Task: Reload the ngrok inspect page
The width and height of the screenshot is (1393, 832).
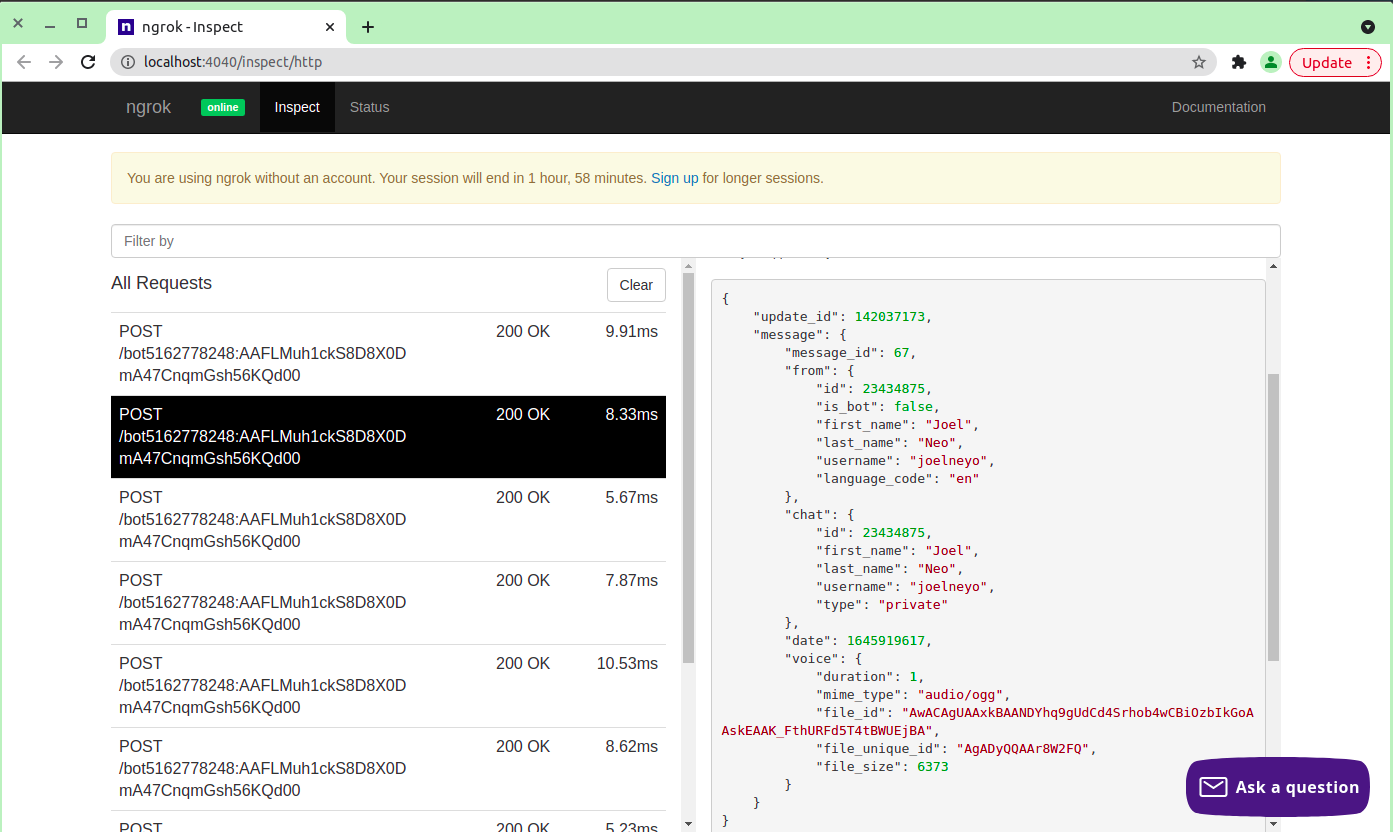Action: click(x=88, y=62)
